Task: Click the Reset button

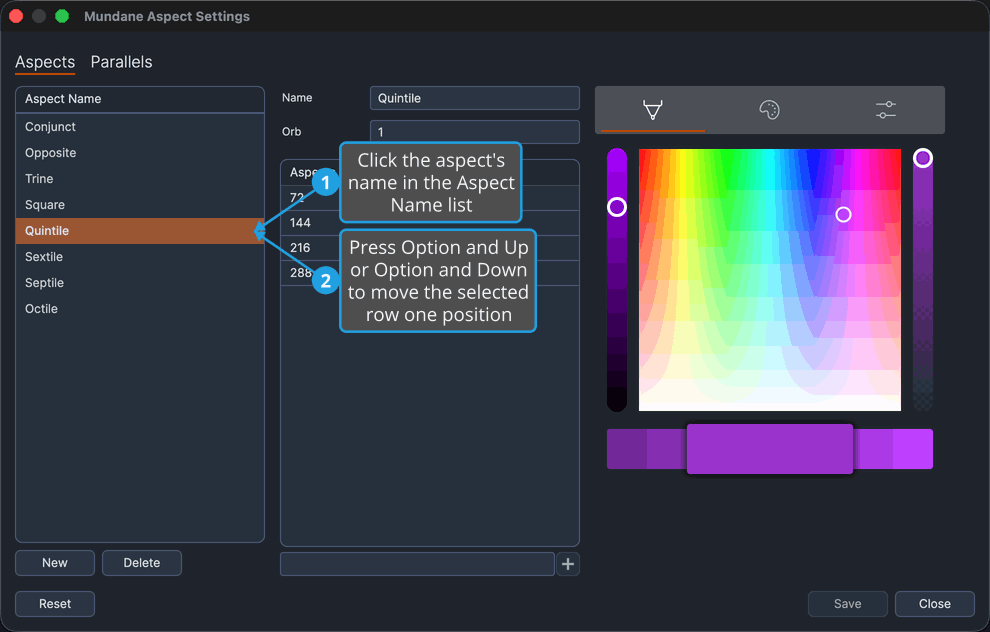Action: pyautogui.click(x=55, y=604)
